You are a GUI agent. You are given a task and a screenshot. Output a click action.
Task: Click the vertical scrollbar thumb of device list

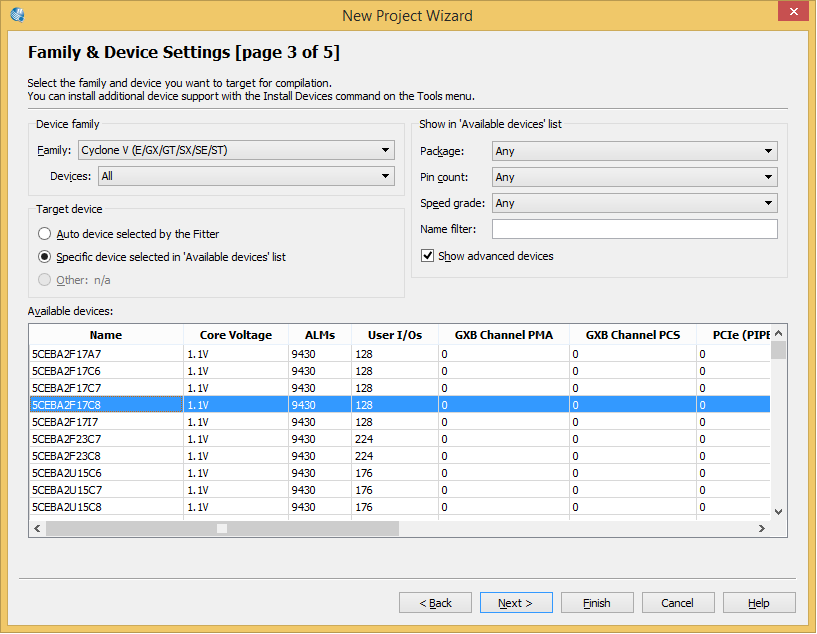click(778, 350)
